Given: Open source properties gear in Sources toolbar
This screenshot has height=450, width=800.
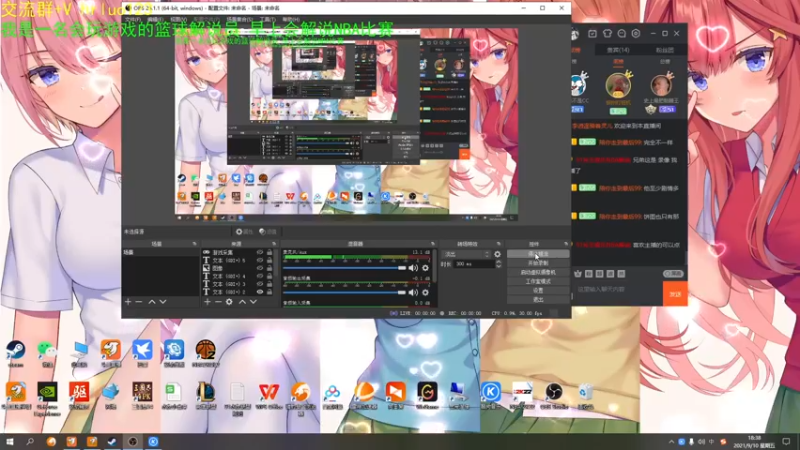Looking at the screenshot, I should [229, 302].
